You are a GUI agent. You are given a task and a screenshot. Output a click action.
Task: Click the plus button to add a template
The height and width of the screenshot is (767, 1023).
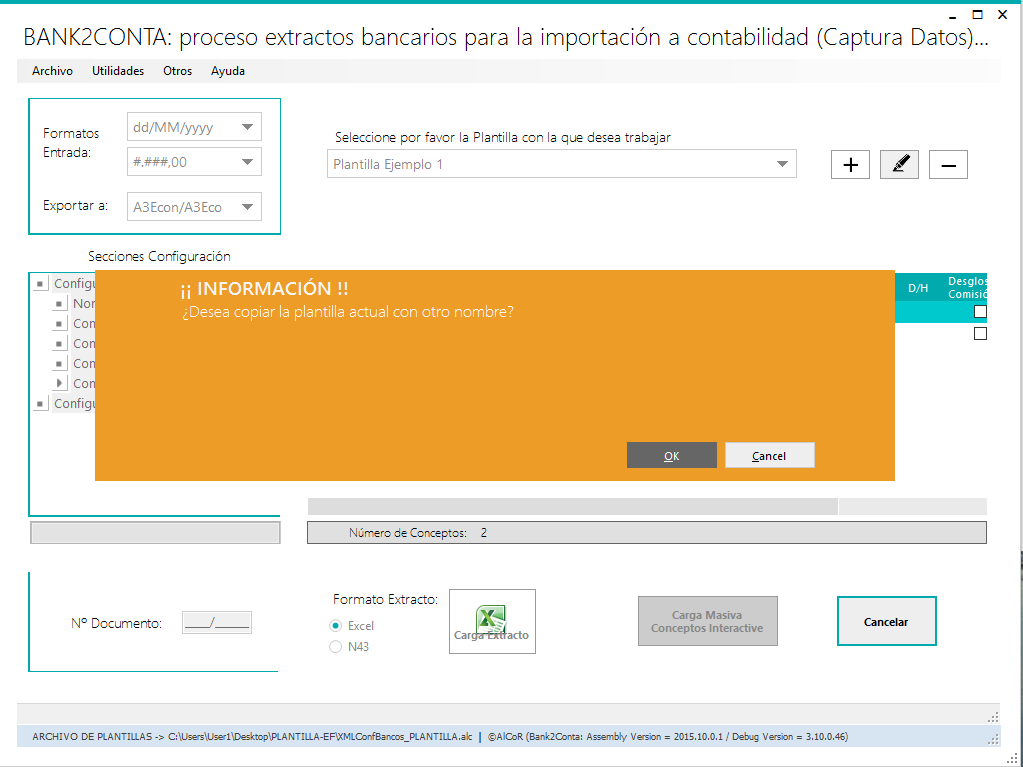point(850,164)
